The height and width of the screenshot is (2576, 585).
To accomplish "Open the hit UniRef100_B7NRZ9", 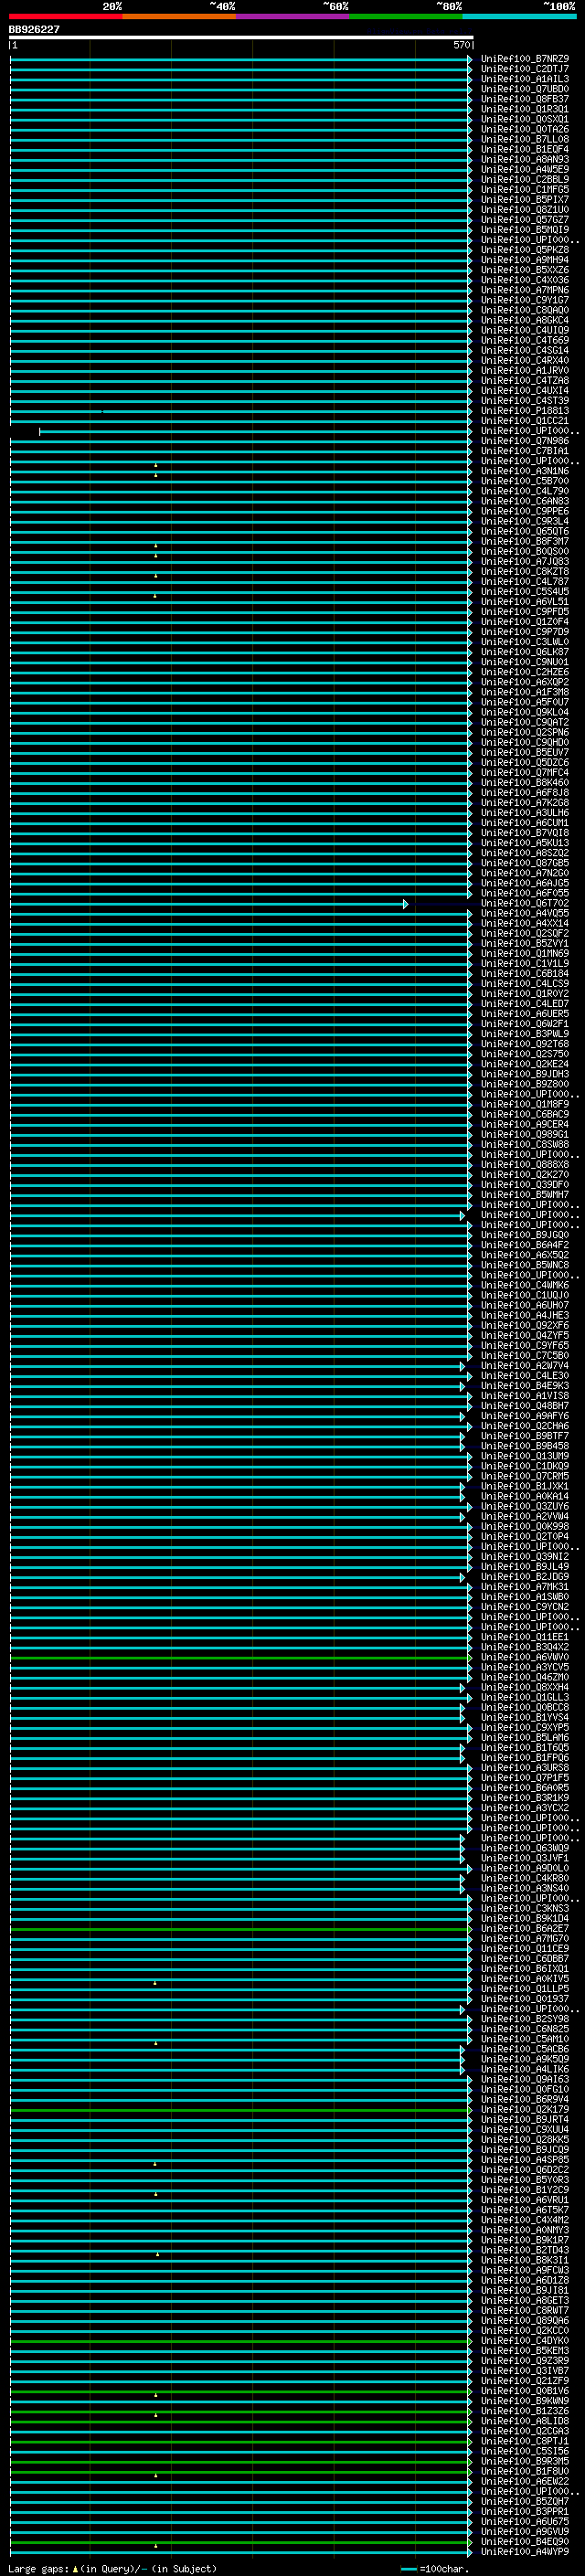I will click(x=525, y=59).
